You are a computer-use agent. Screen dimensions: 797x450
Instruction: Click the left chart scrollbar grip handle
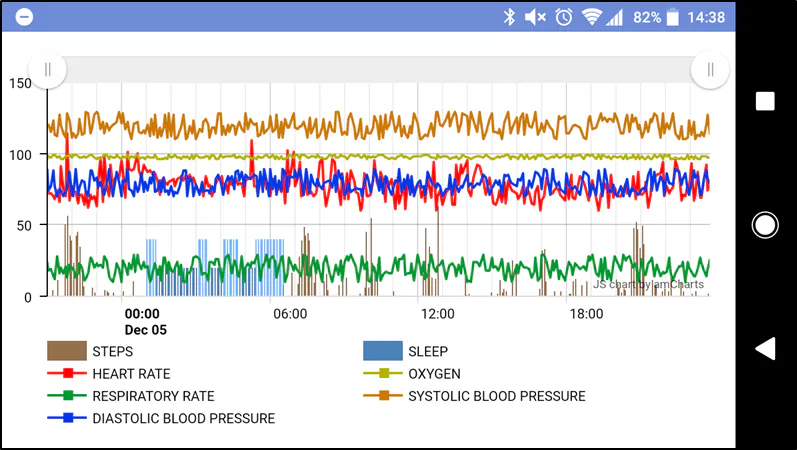point(47,69)
